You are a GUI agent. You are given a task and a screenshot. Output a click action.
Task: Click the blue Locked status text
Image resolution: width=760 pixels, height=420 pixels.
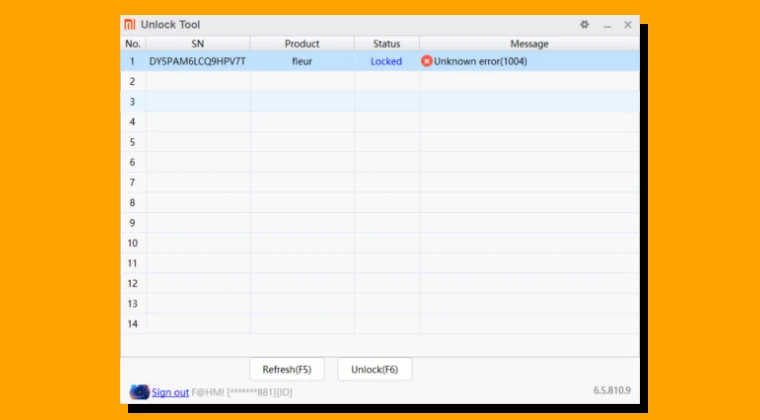pyautogui.click(x=386, y=61)
